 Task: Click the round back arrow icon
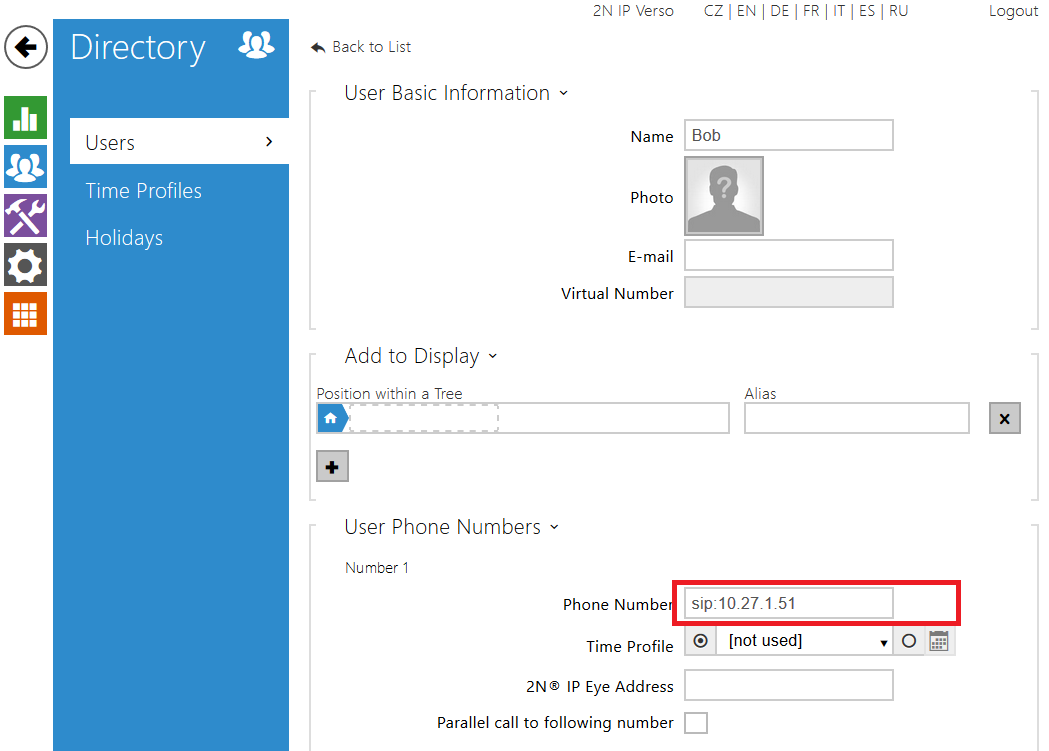click(x=26, y=47)
